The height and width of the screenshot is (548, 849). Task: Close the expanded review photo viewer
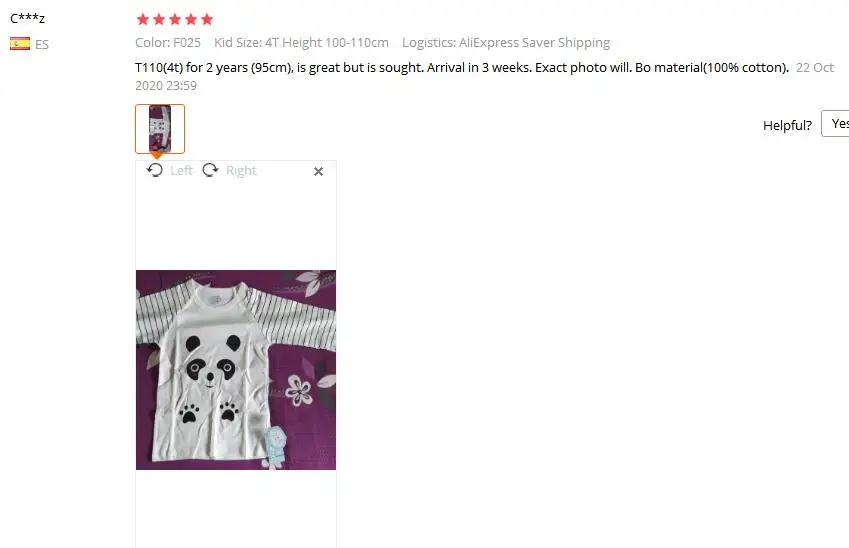point(318,171)
